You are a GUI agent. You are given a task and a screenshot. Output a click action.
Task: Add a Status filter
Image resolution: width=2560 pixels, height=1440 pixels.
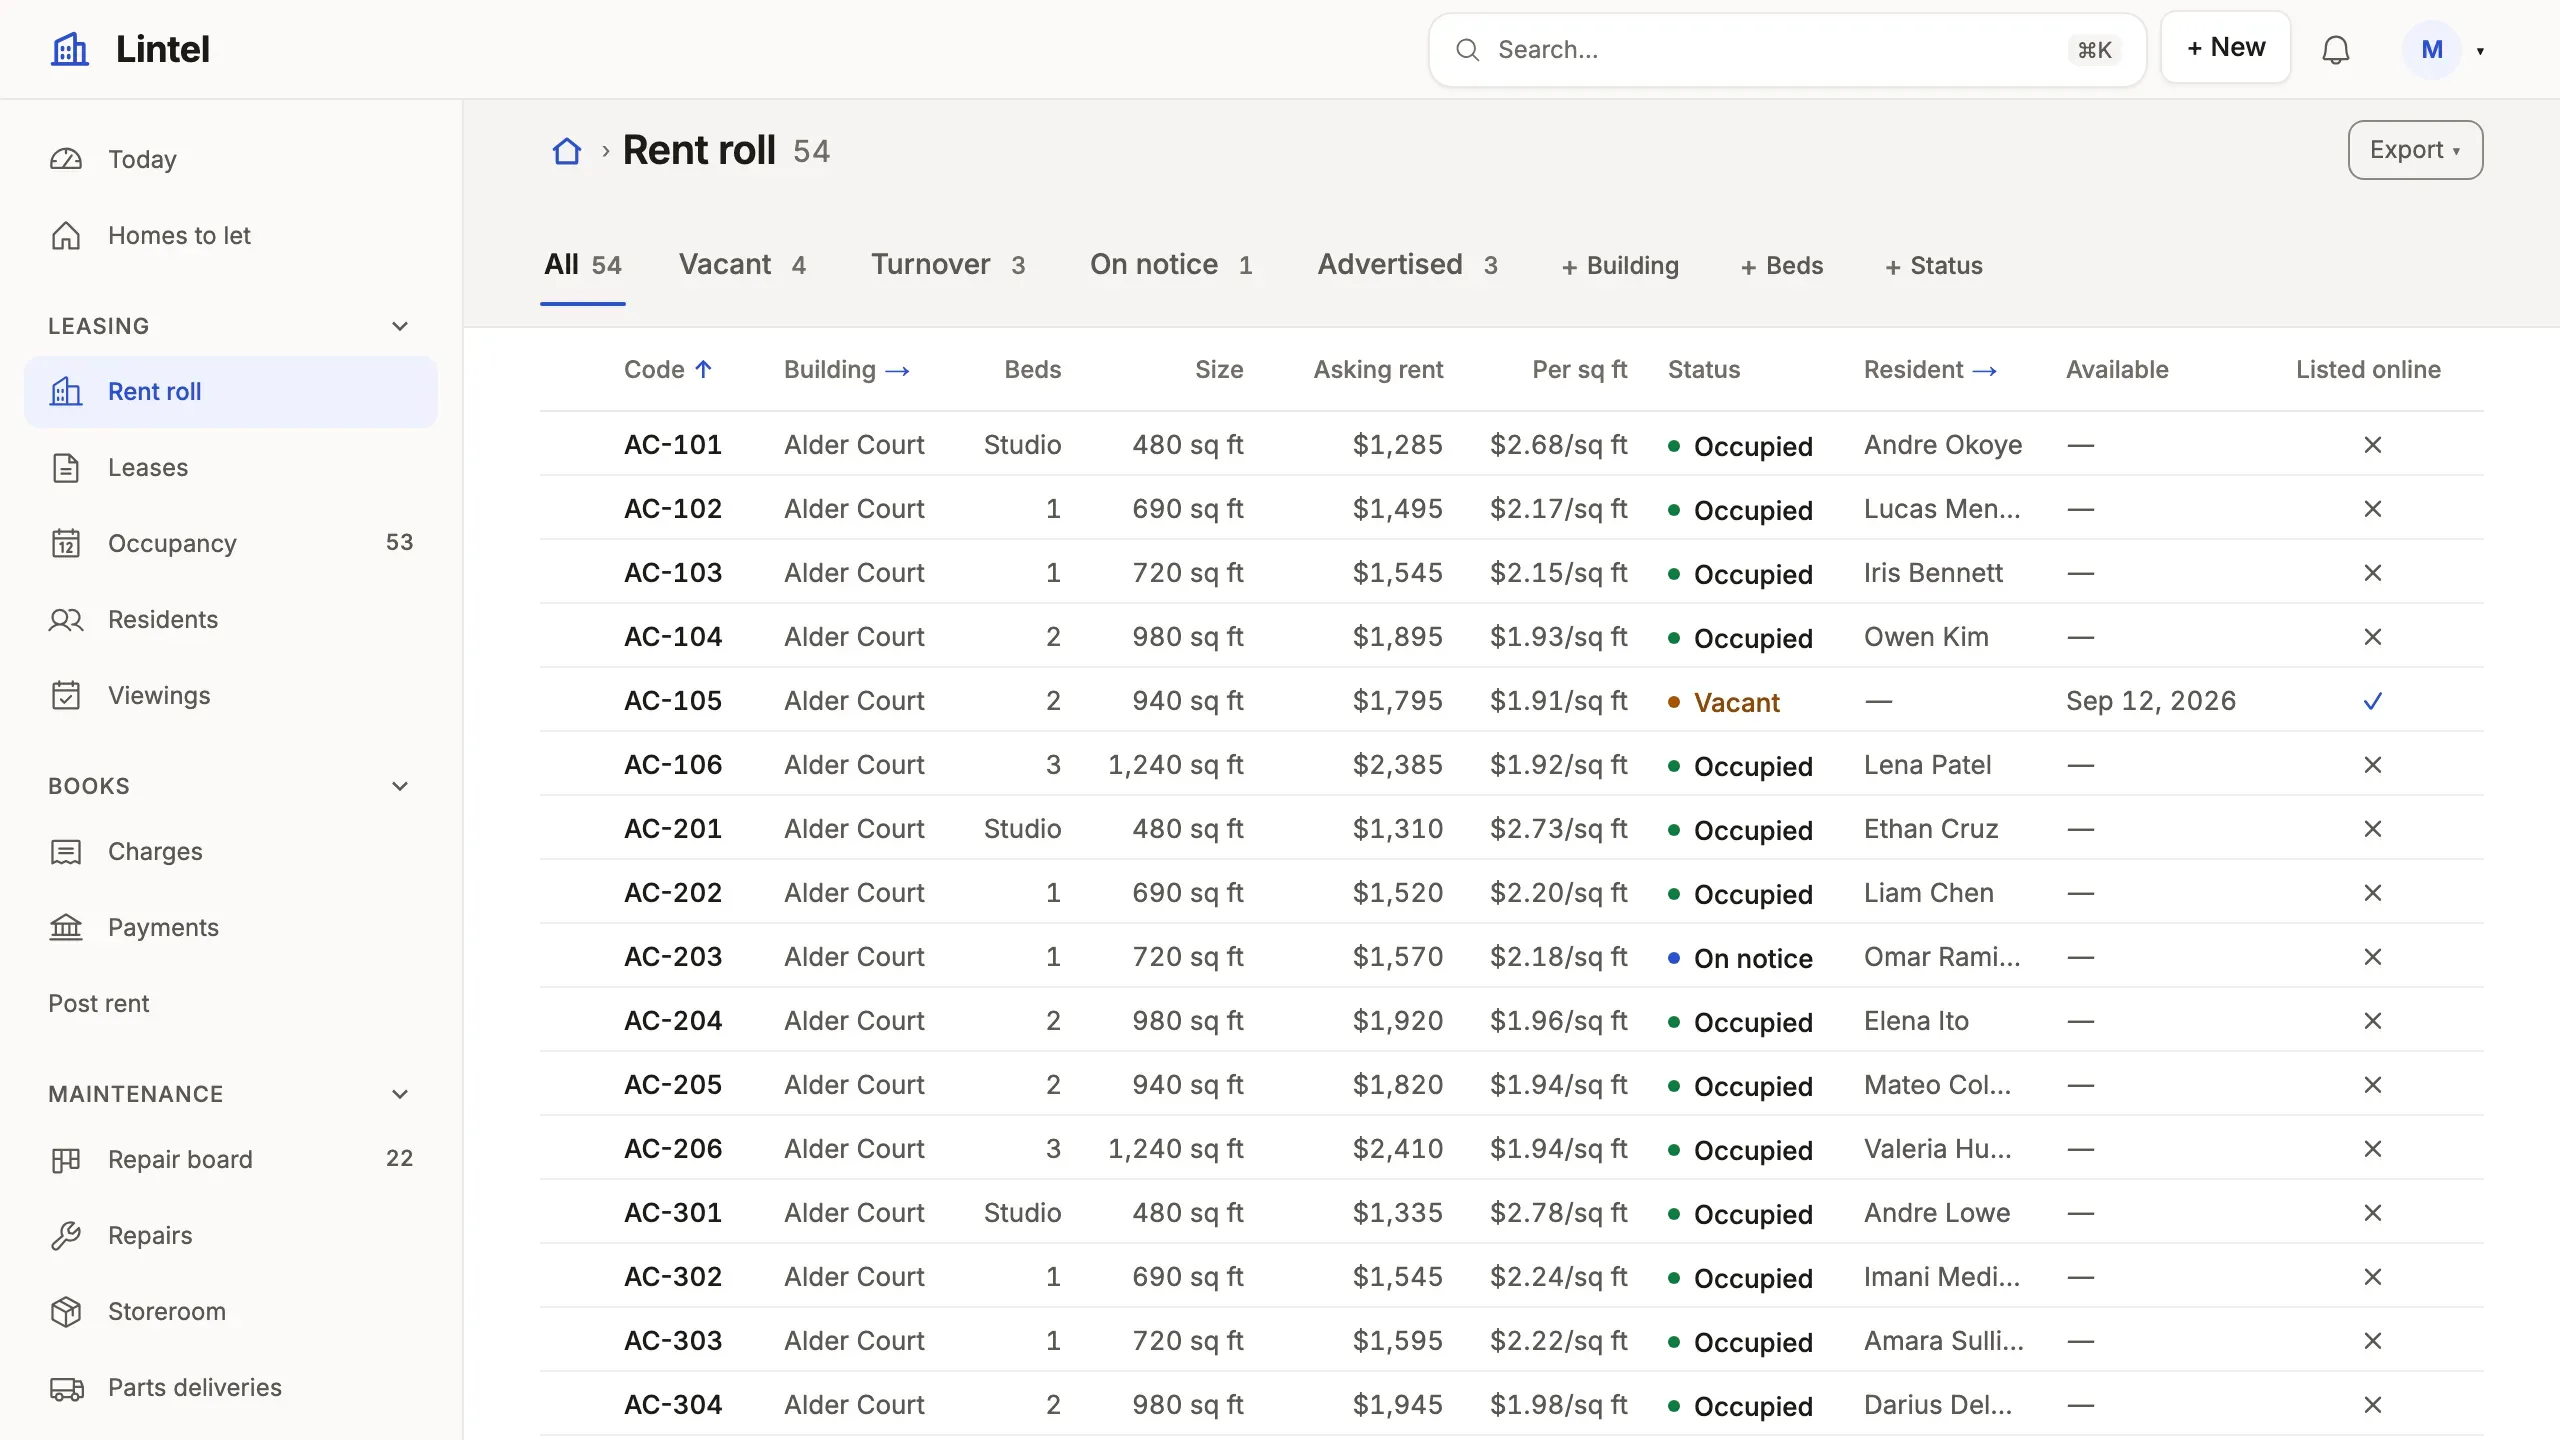[x=1934, y=265]
